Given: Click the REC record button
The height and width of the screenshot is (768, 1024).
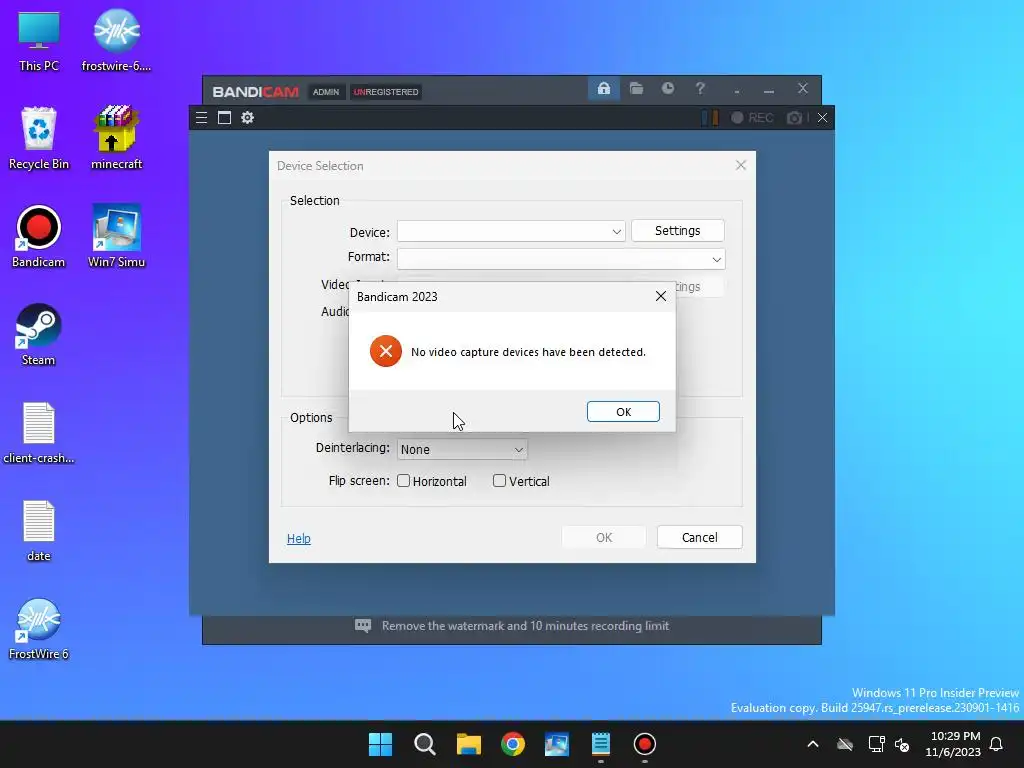Looking at the screenshot, I should [752, 118].
